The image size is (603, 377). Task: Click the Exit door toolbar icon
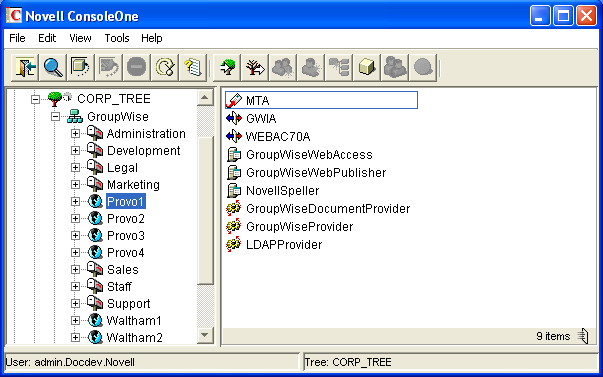click(x=25, y=68)
